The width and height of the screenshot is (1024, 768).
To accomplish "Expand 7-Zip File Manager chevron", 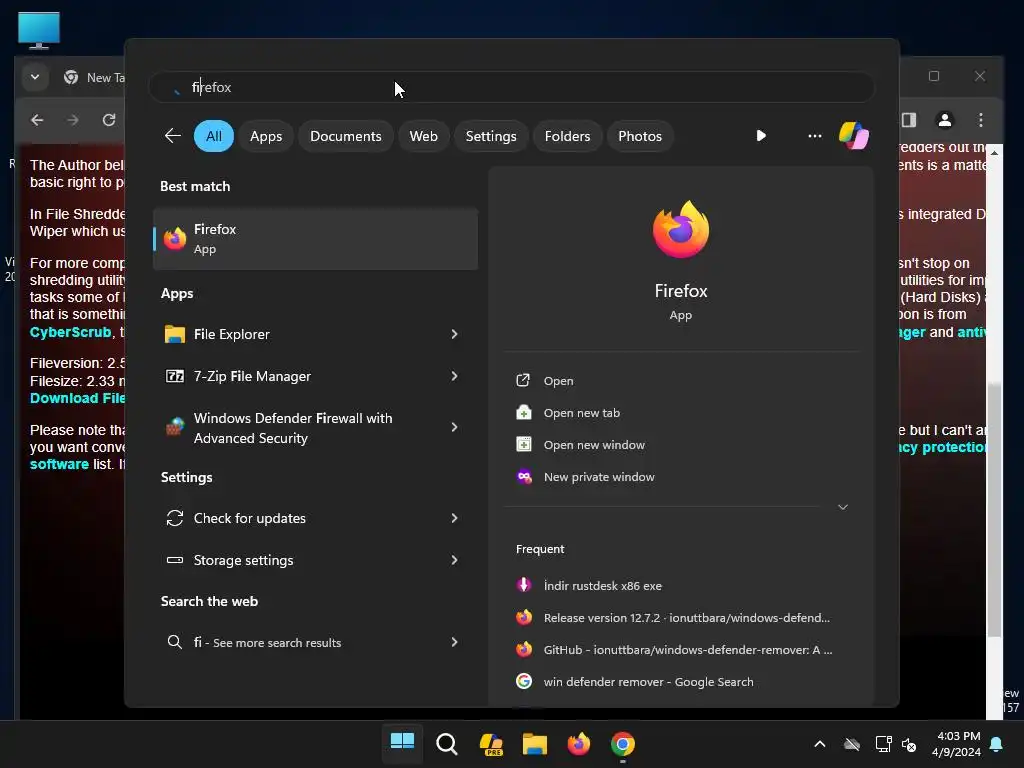I will pyautogui.click(x=455, y=376).
